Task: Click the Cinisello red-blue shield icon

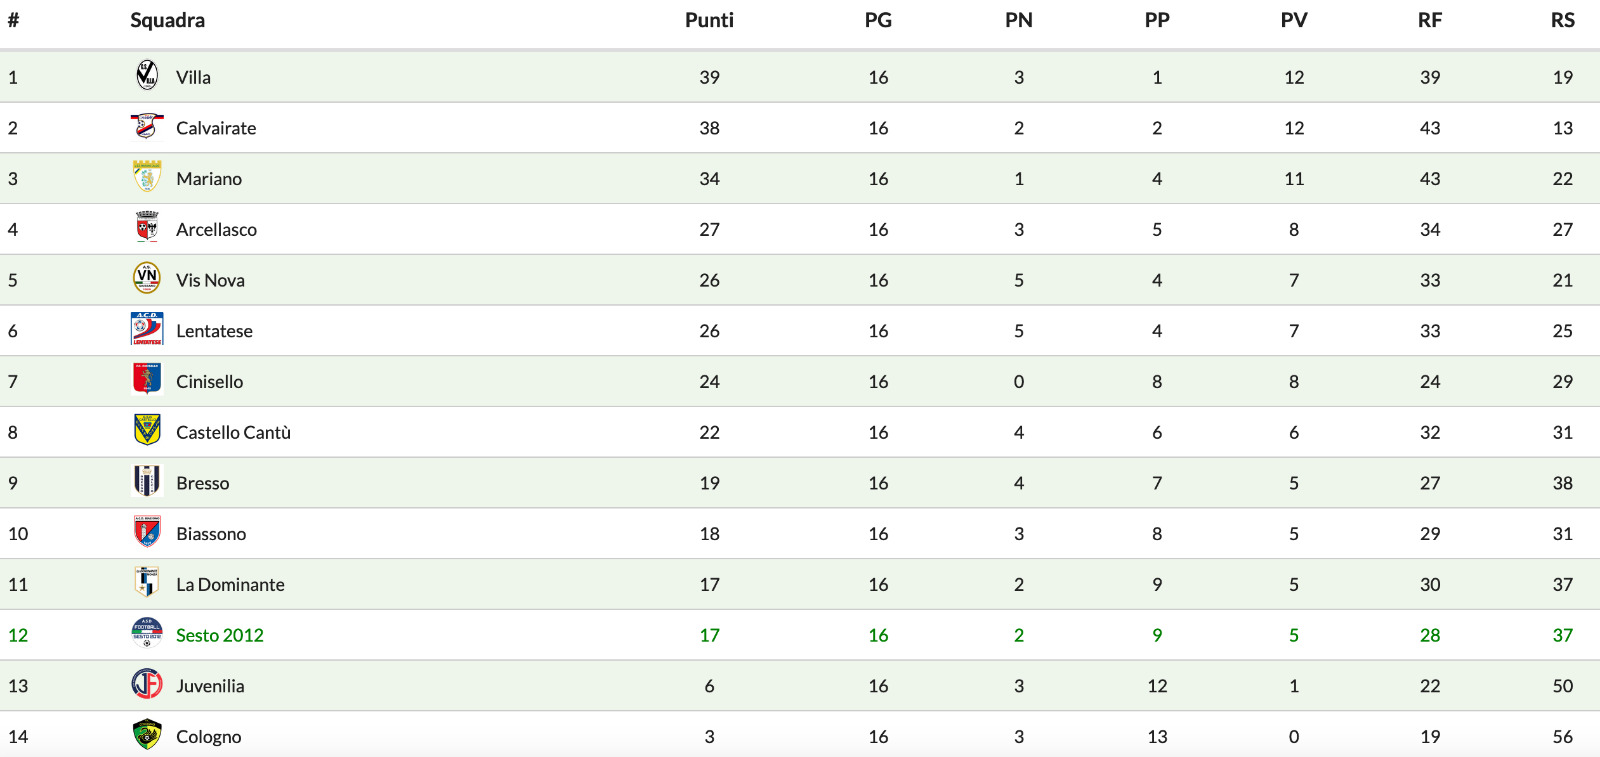Action: pos(147,380)
